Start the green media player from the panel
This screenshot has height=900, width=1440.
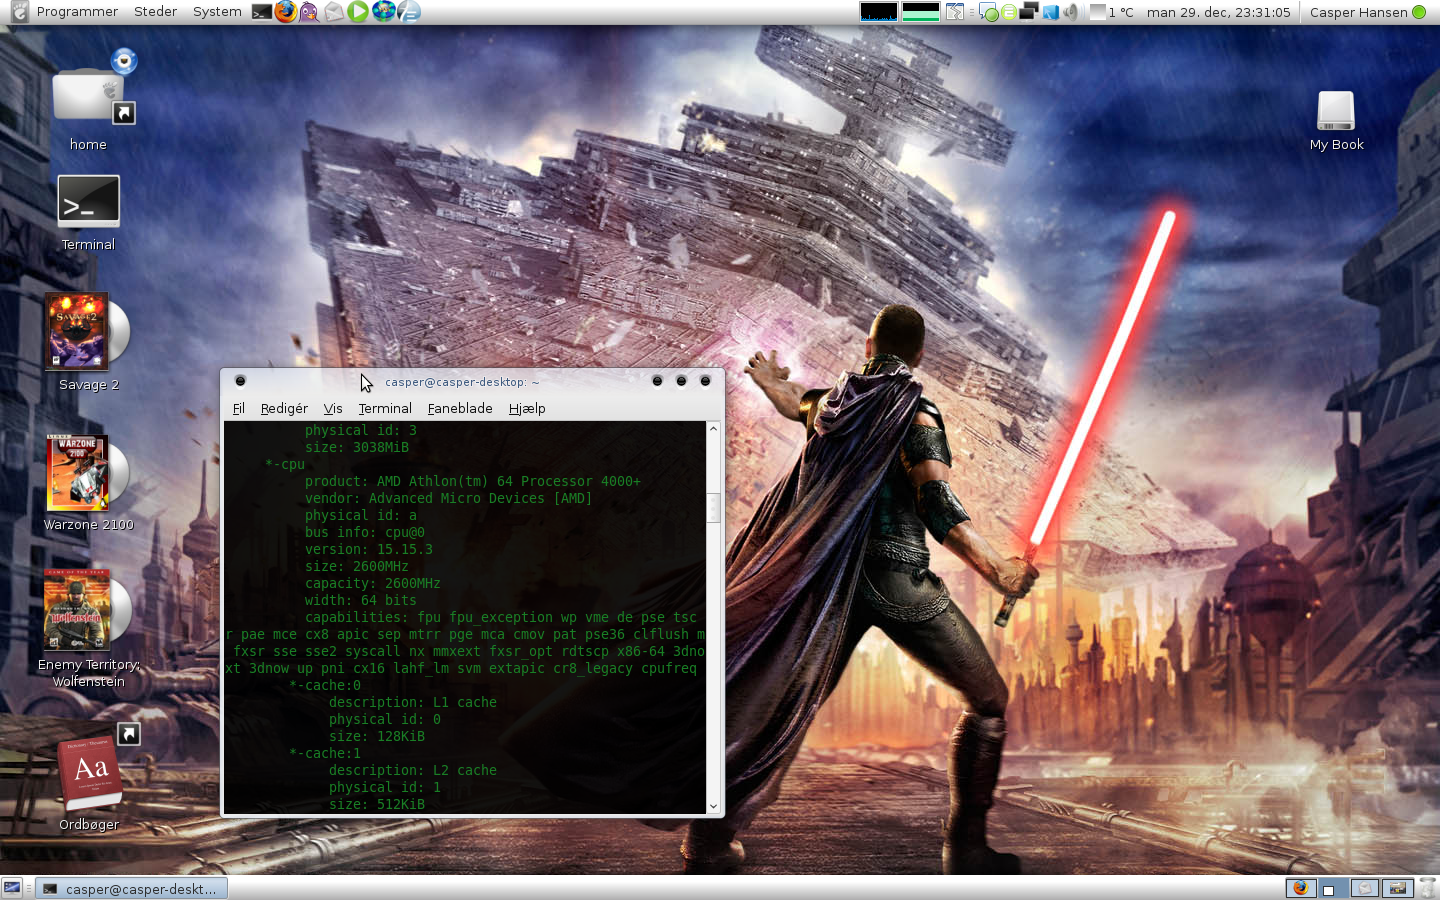click(359, 12)
